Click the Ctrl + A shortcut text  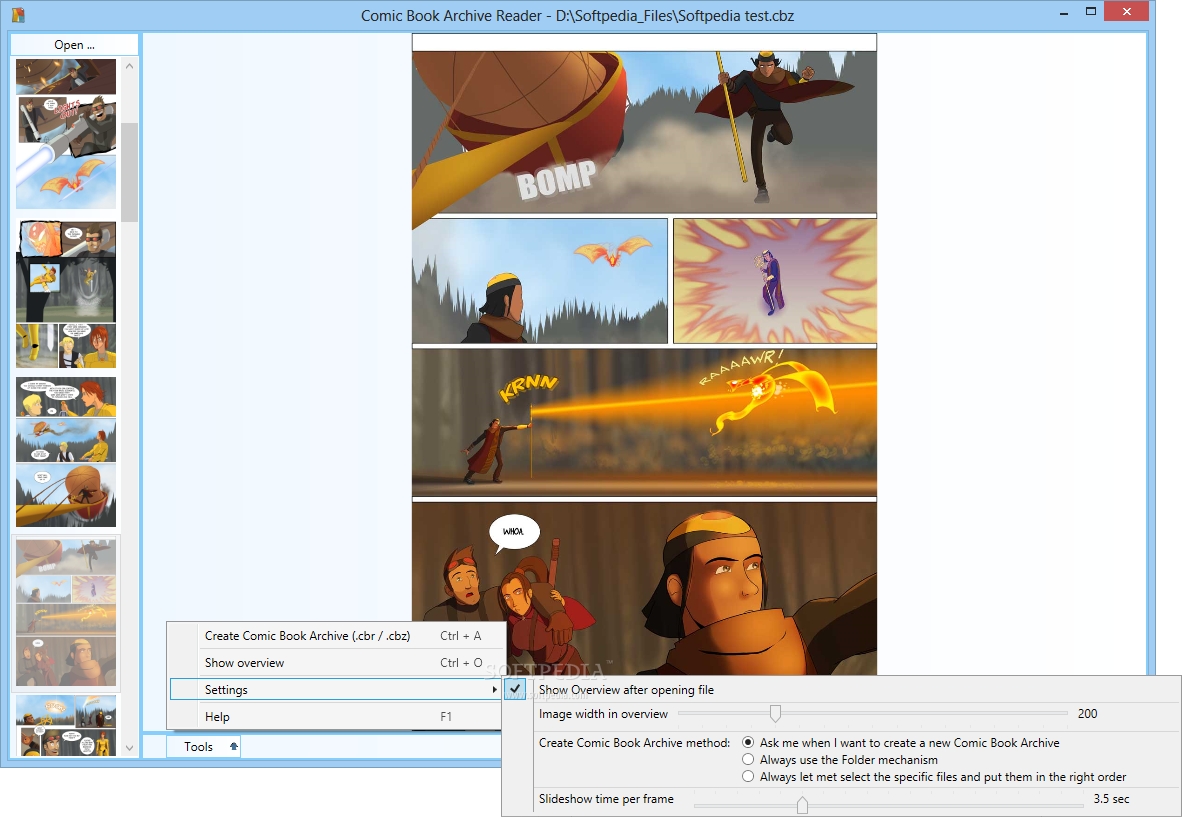[x=461, y=635]
